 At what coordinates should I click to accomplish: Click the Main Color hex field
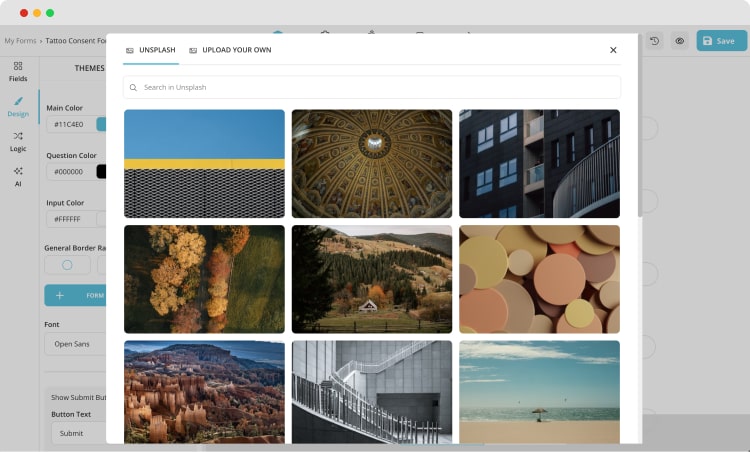[x=70, y=125]
